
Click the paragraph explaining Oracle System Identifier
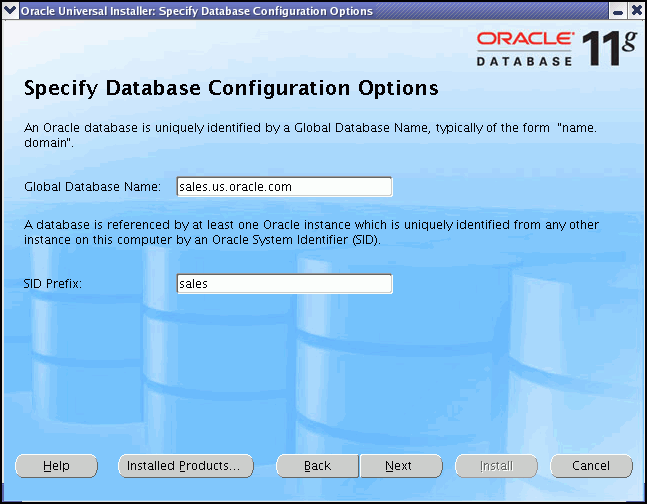click(x=312, y=233)
